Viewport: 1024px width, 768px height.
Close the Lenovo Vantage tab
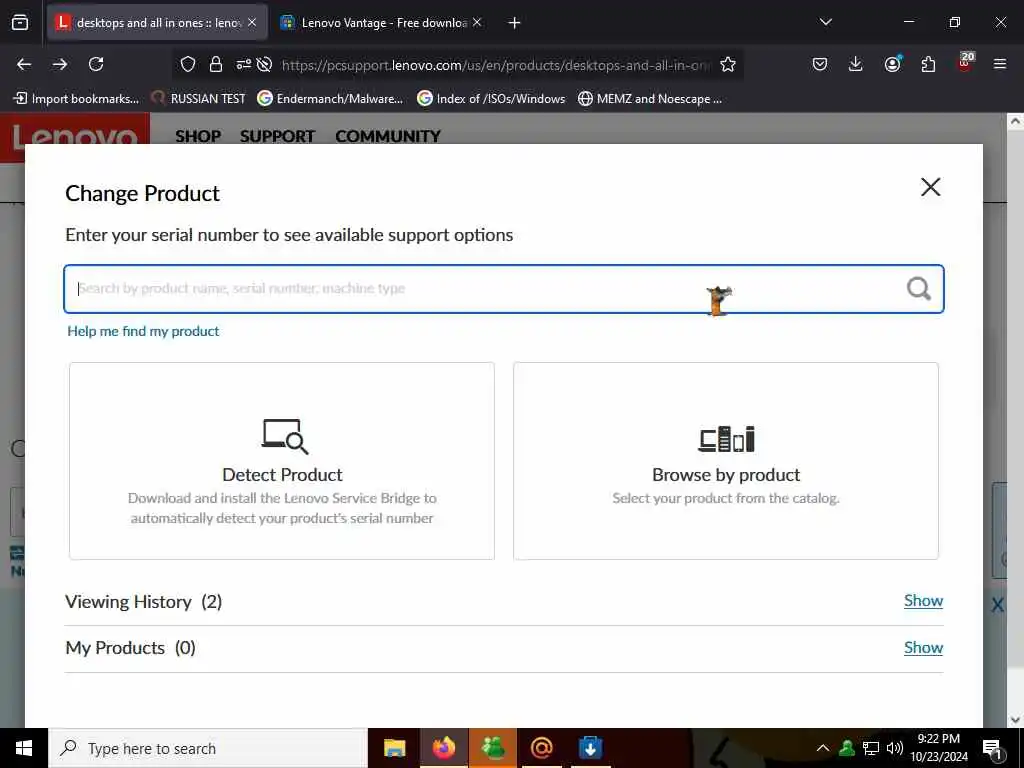477,22
